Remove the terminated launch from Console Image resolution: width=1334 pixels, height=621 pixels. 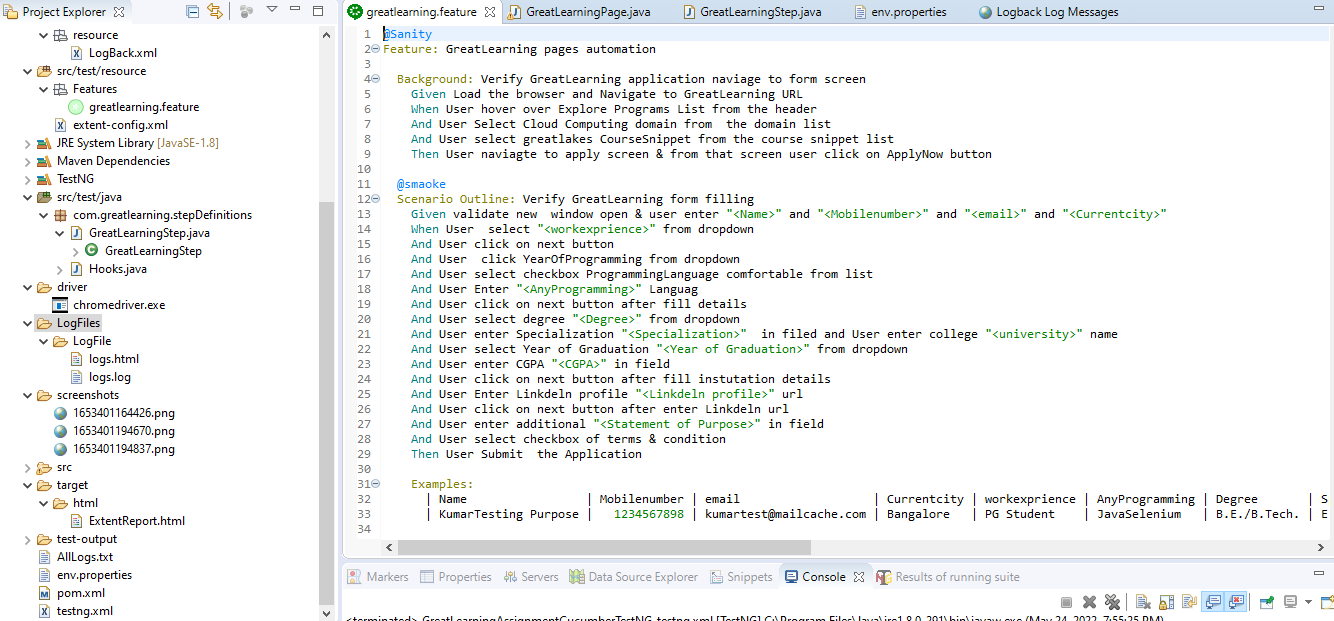pyautogui.click(x=1089, y=601)
